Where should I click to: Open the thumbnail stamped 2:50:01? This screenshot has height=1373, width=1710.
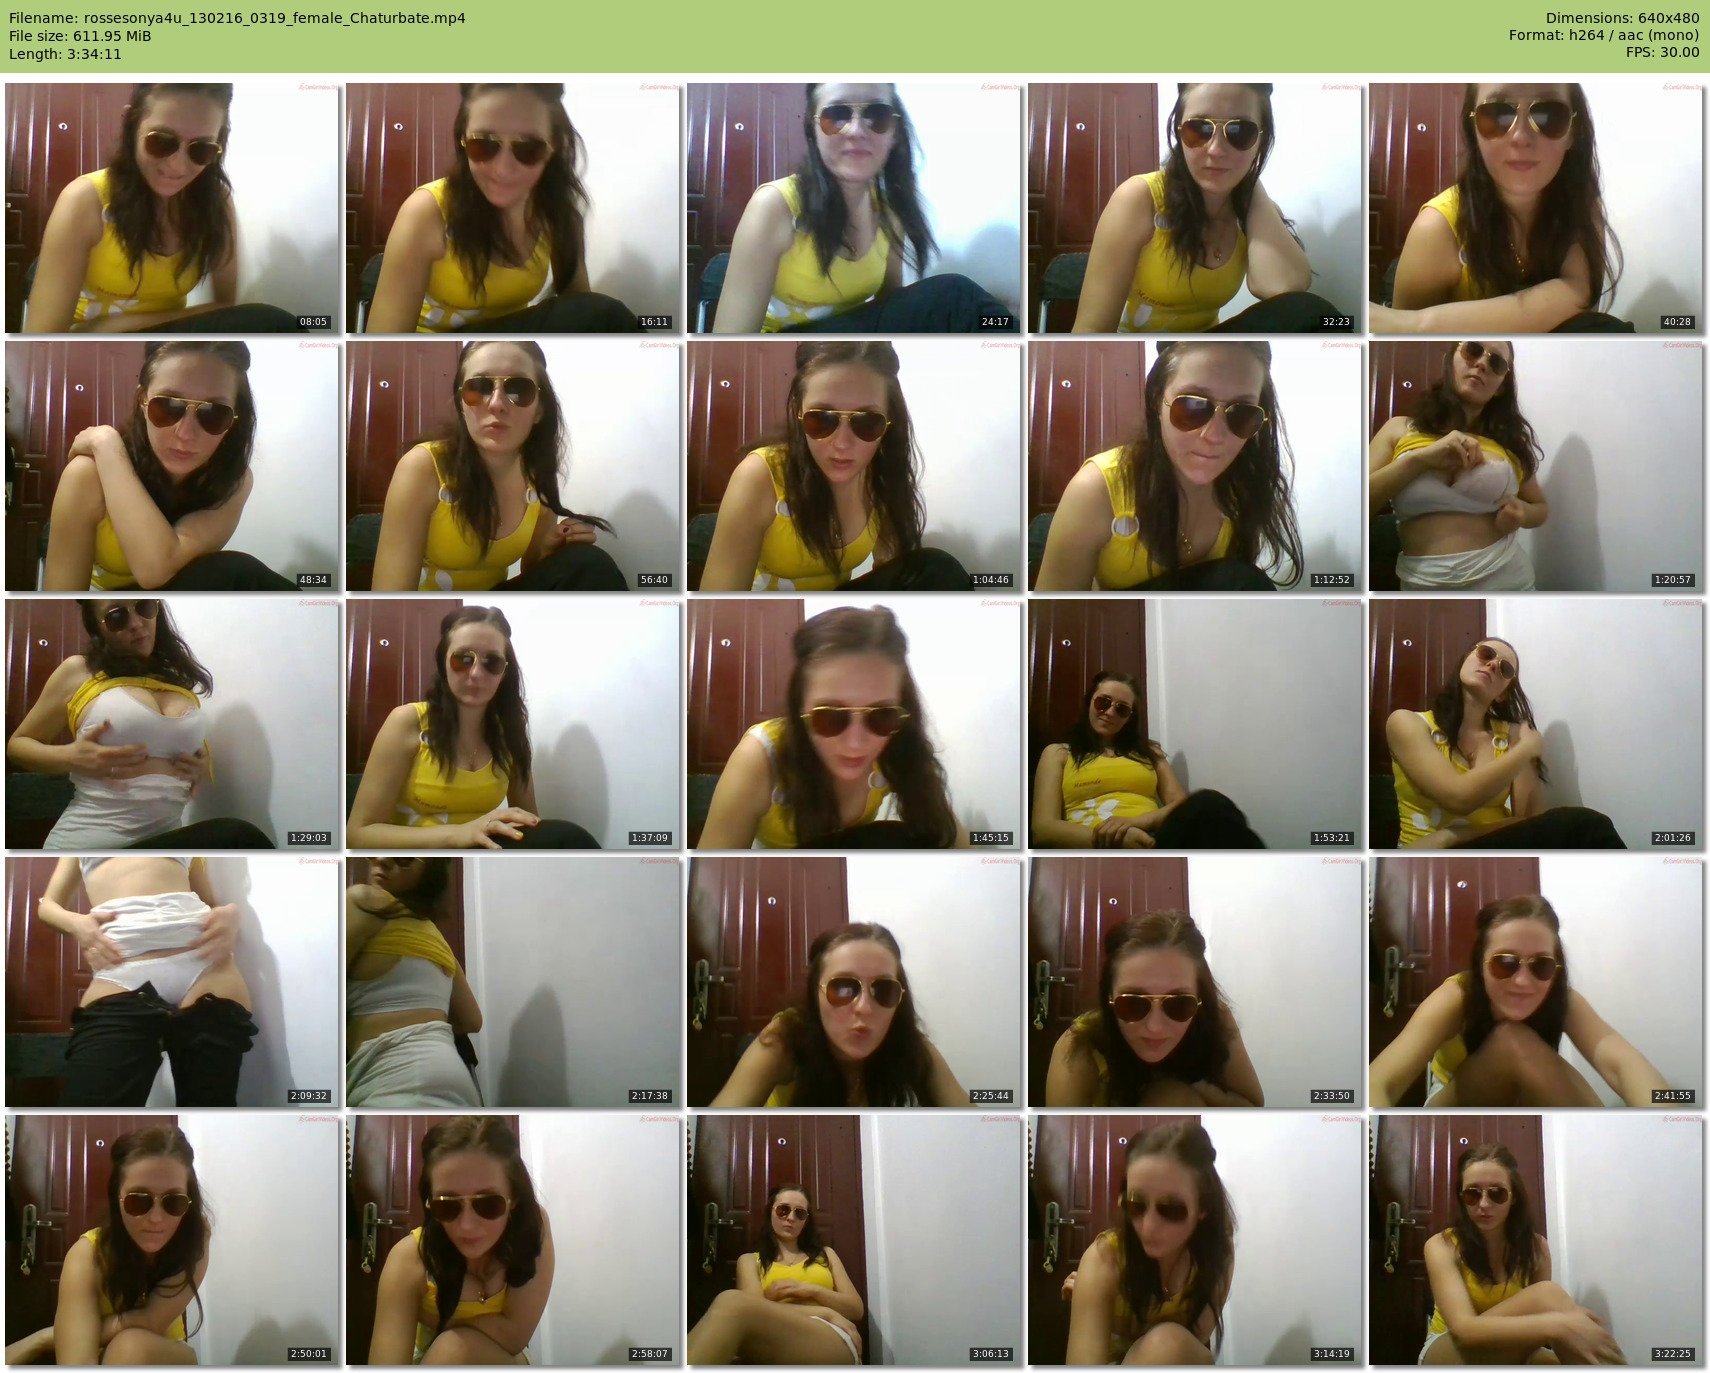pyautogui.click(x=172, y=1240)
